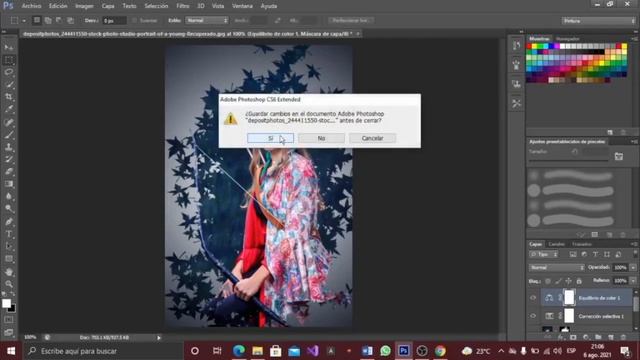Switch to the Canales tab
This screenshot has height=360, width=640.
pyautogui.click(x=557, y=244)
